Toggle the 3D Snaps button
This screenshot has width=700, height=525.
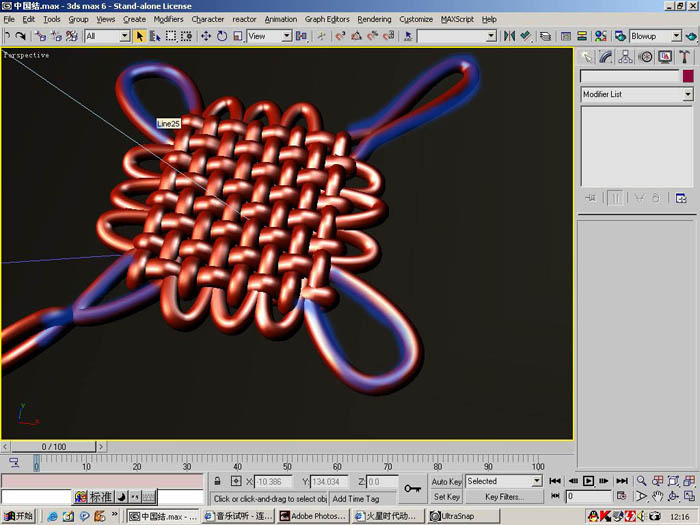341,36
